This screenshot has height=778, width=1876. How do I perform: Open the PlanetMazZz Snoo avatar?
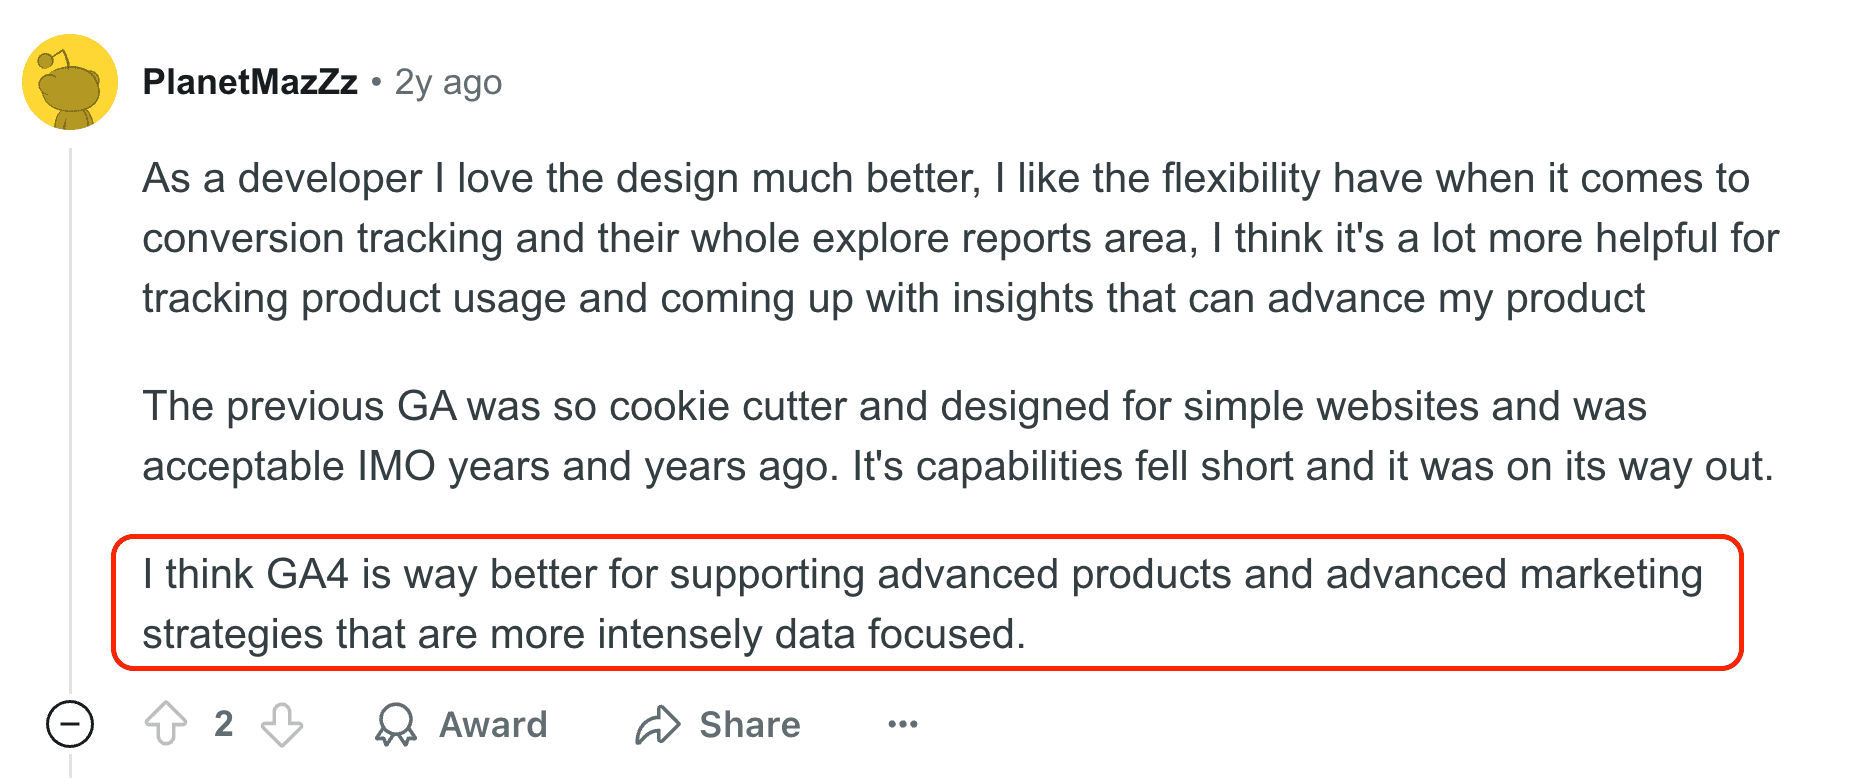pos(70,82)
